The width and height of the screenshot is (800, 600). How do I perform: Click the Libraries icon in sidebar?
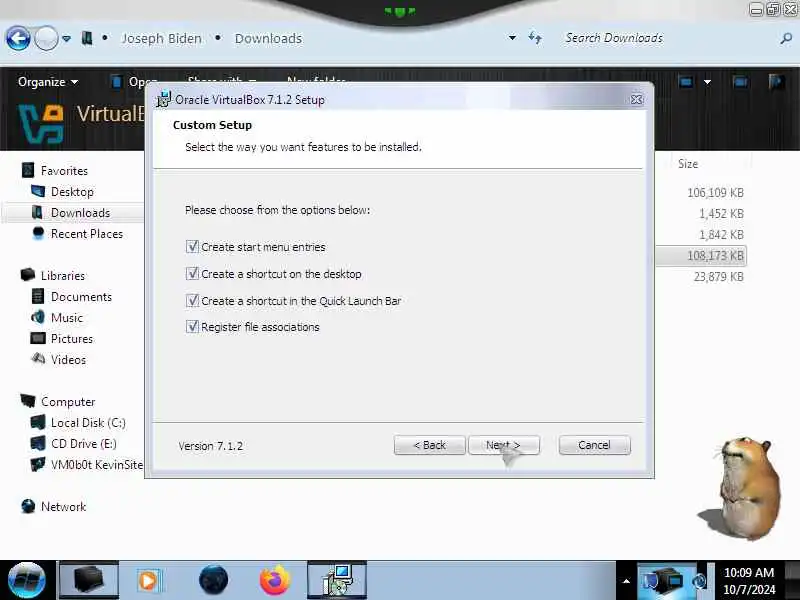[x=28, y=275]
